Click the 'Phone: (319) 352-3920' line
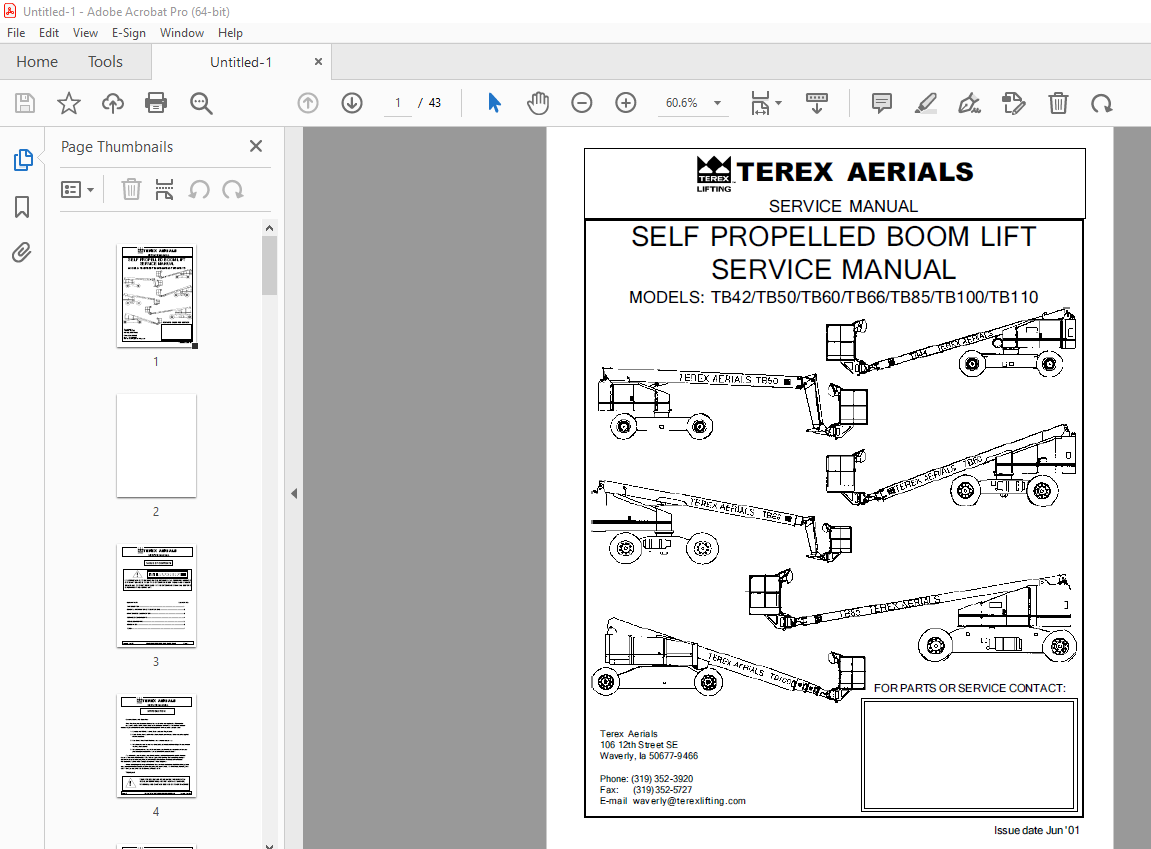 (x=646, y=779)
